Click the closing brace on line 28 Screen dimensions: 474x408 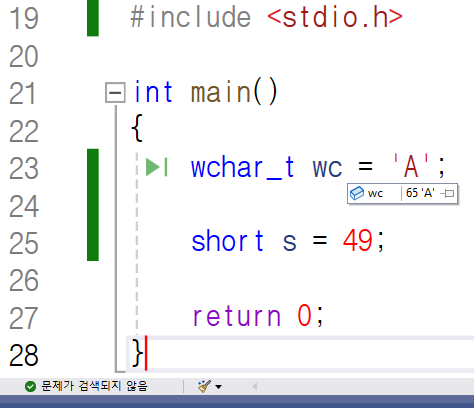[137, 353]
